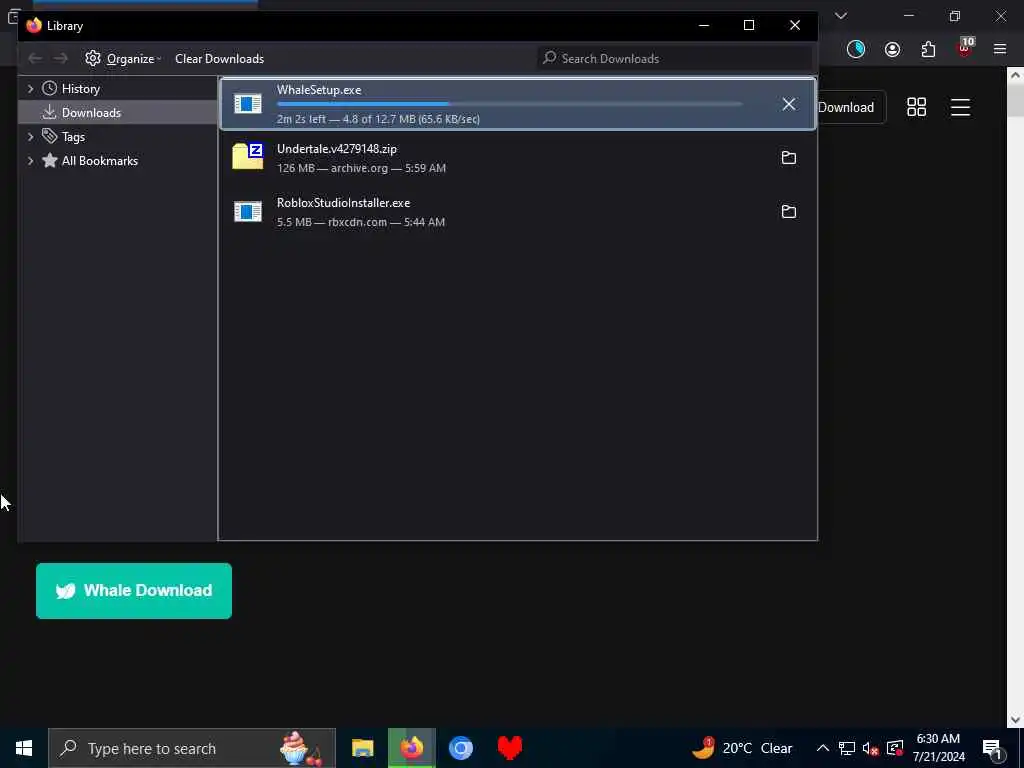Open the page's hamburger menu
This screenshot has height=768, width=1024.
tap(961, 107)
